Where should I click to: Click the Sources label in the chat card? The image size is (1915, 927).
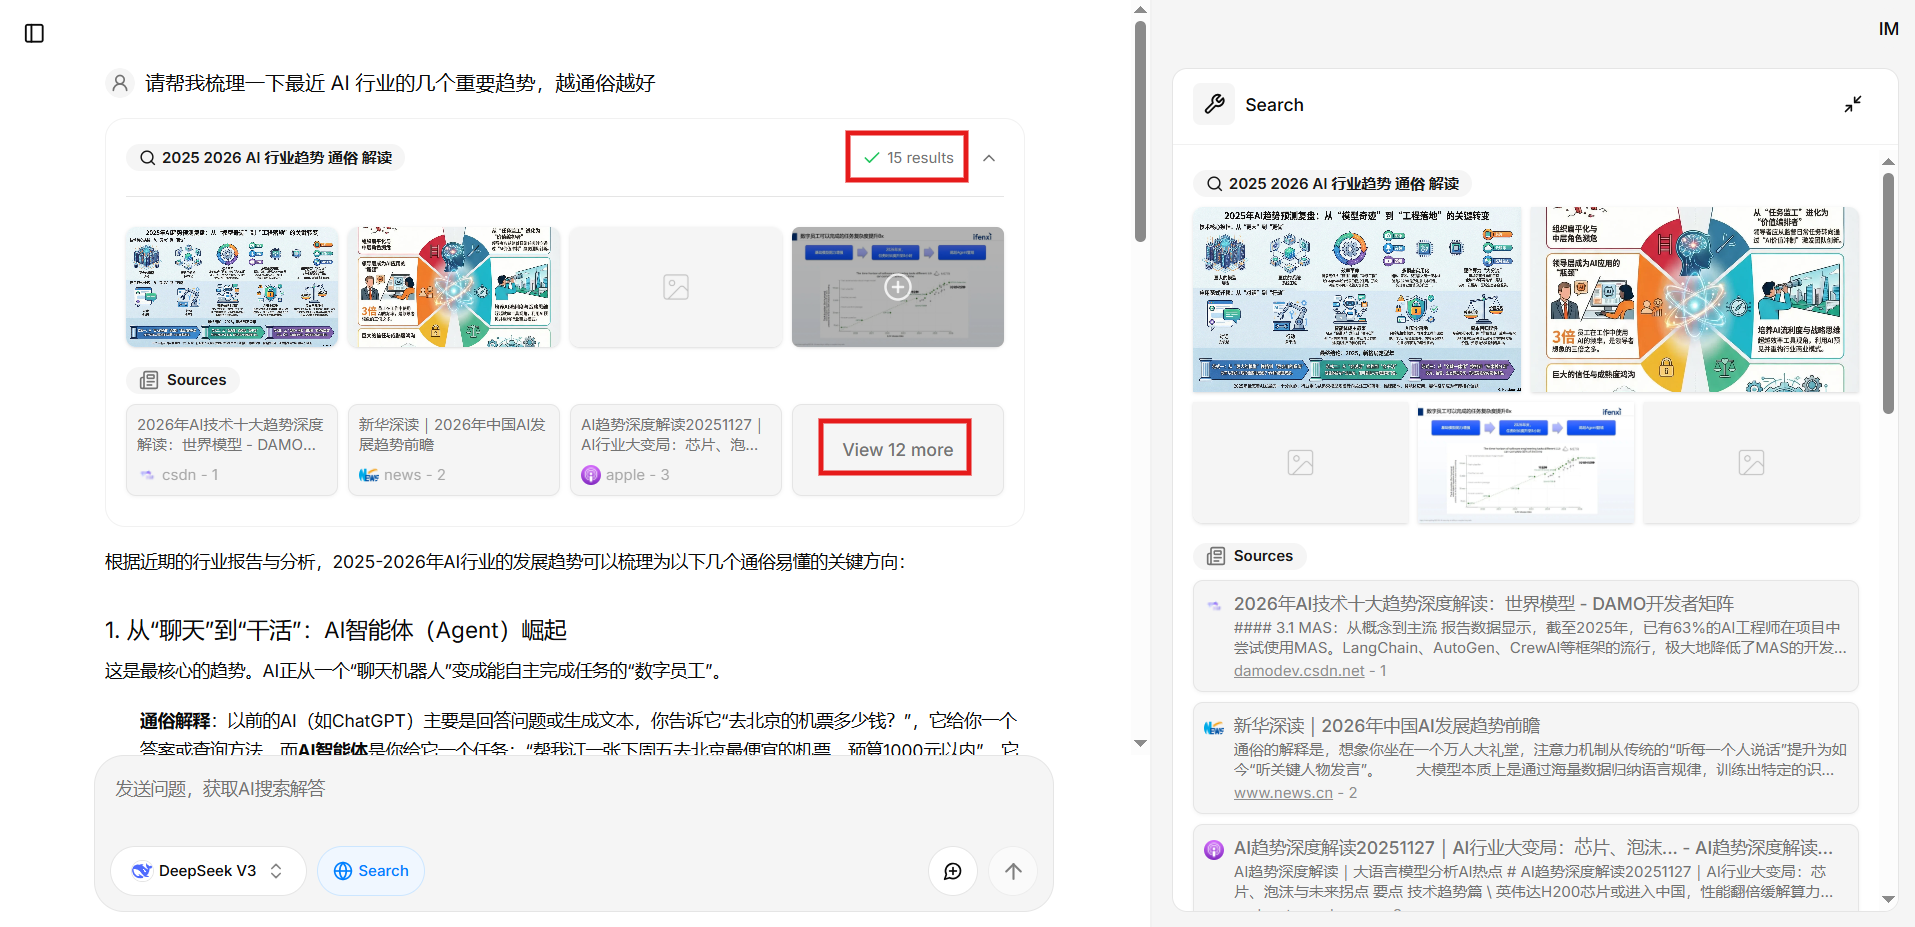tap(196, 380)
